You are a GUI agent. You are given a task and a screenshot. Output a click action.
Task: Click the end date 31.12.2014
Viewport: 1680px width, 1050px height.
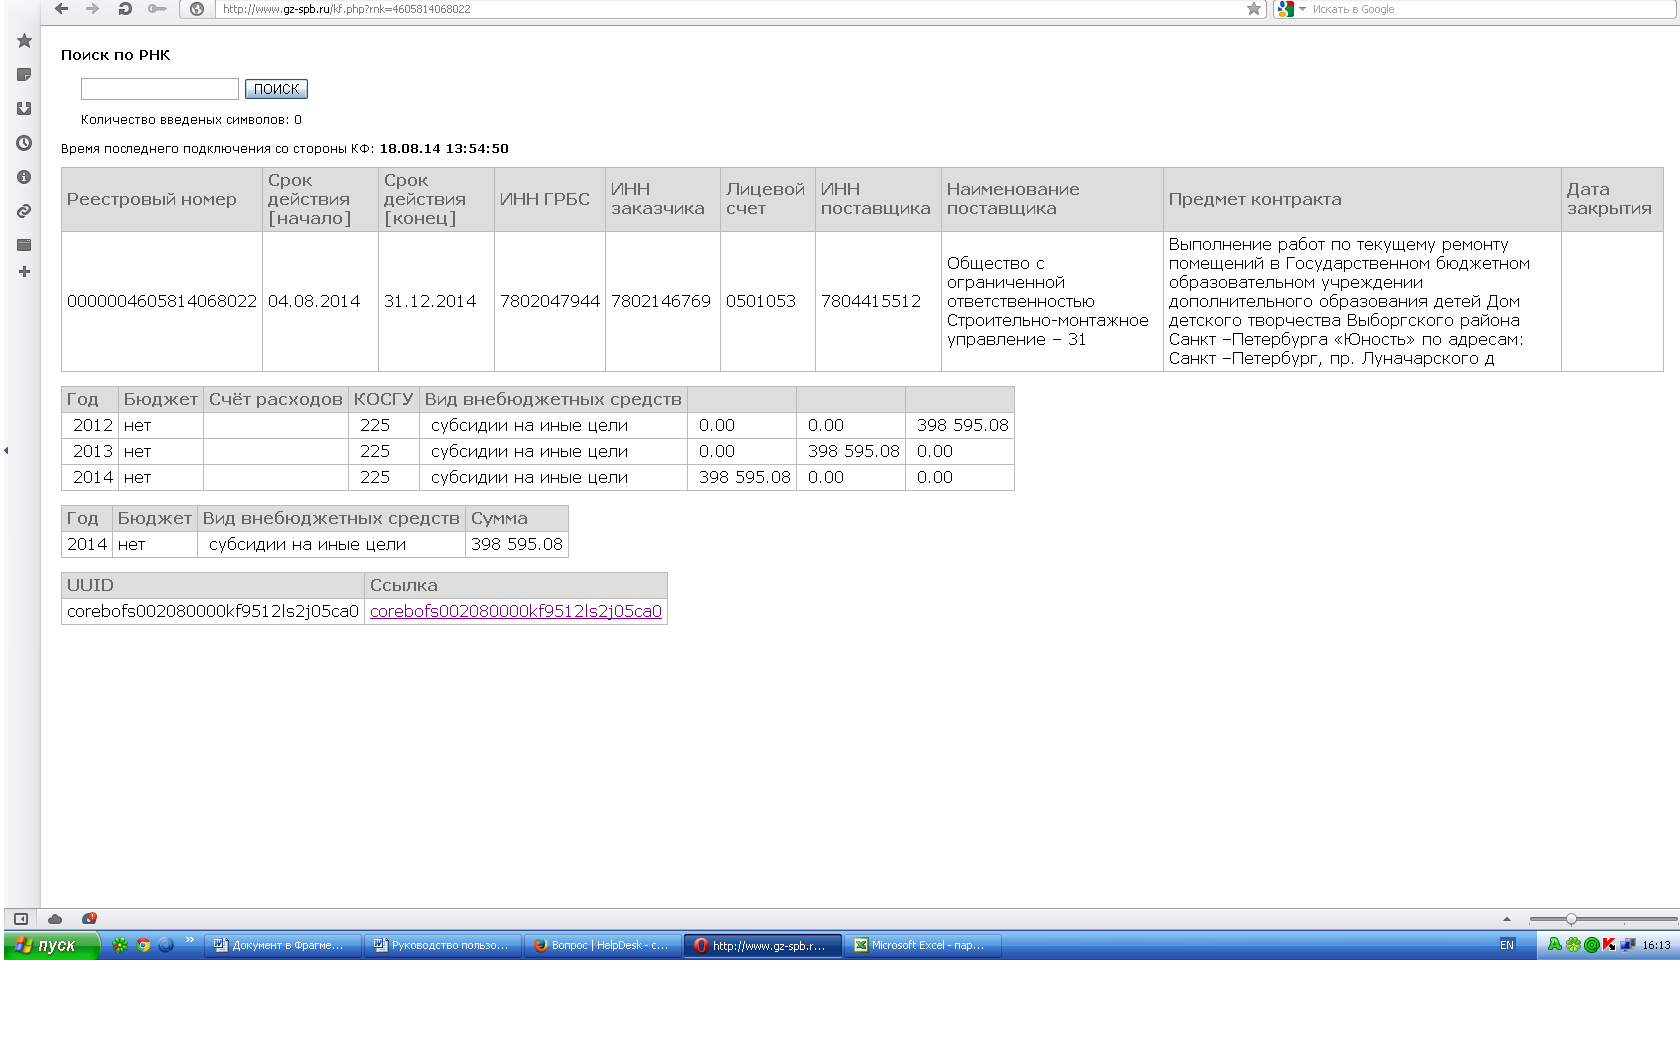pyautogui.click(x=430, y=301)
